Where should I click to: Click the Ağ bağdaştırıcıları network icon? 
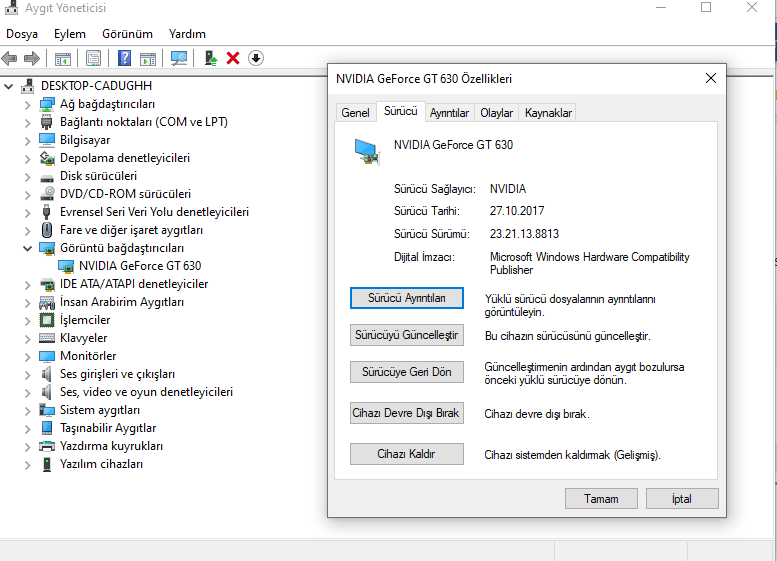click(47, 104)
